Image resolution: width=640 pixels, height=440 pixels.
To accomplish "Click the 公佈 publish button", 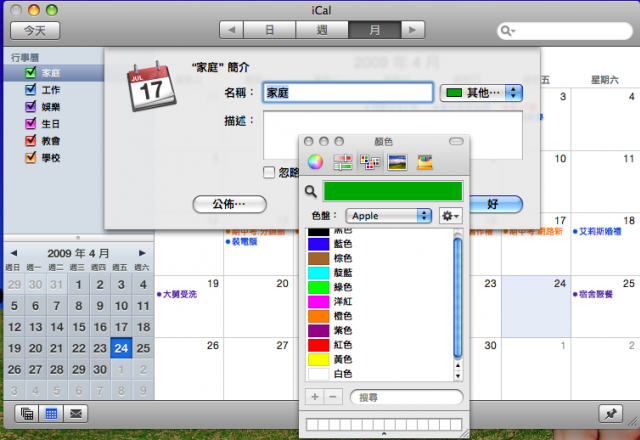I will pos(229,204).
